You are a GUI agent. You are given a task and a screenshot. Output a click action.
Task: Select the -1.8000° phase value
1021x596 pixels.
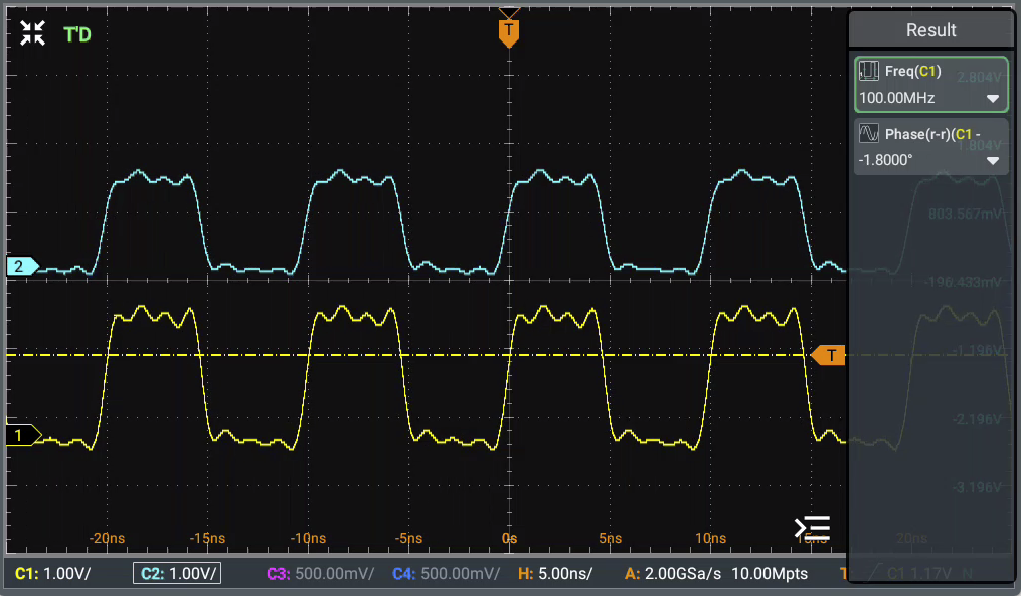[886, 160]
